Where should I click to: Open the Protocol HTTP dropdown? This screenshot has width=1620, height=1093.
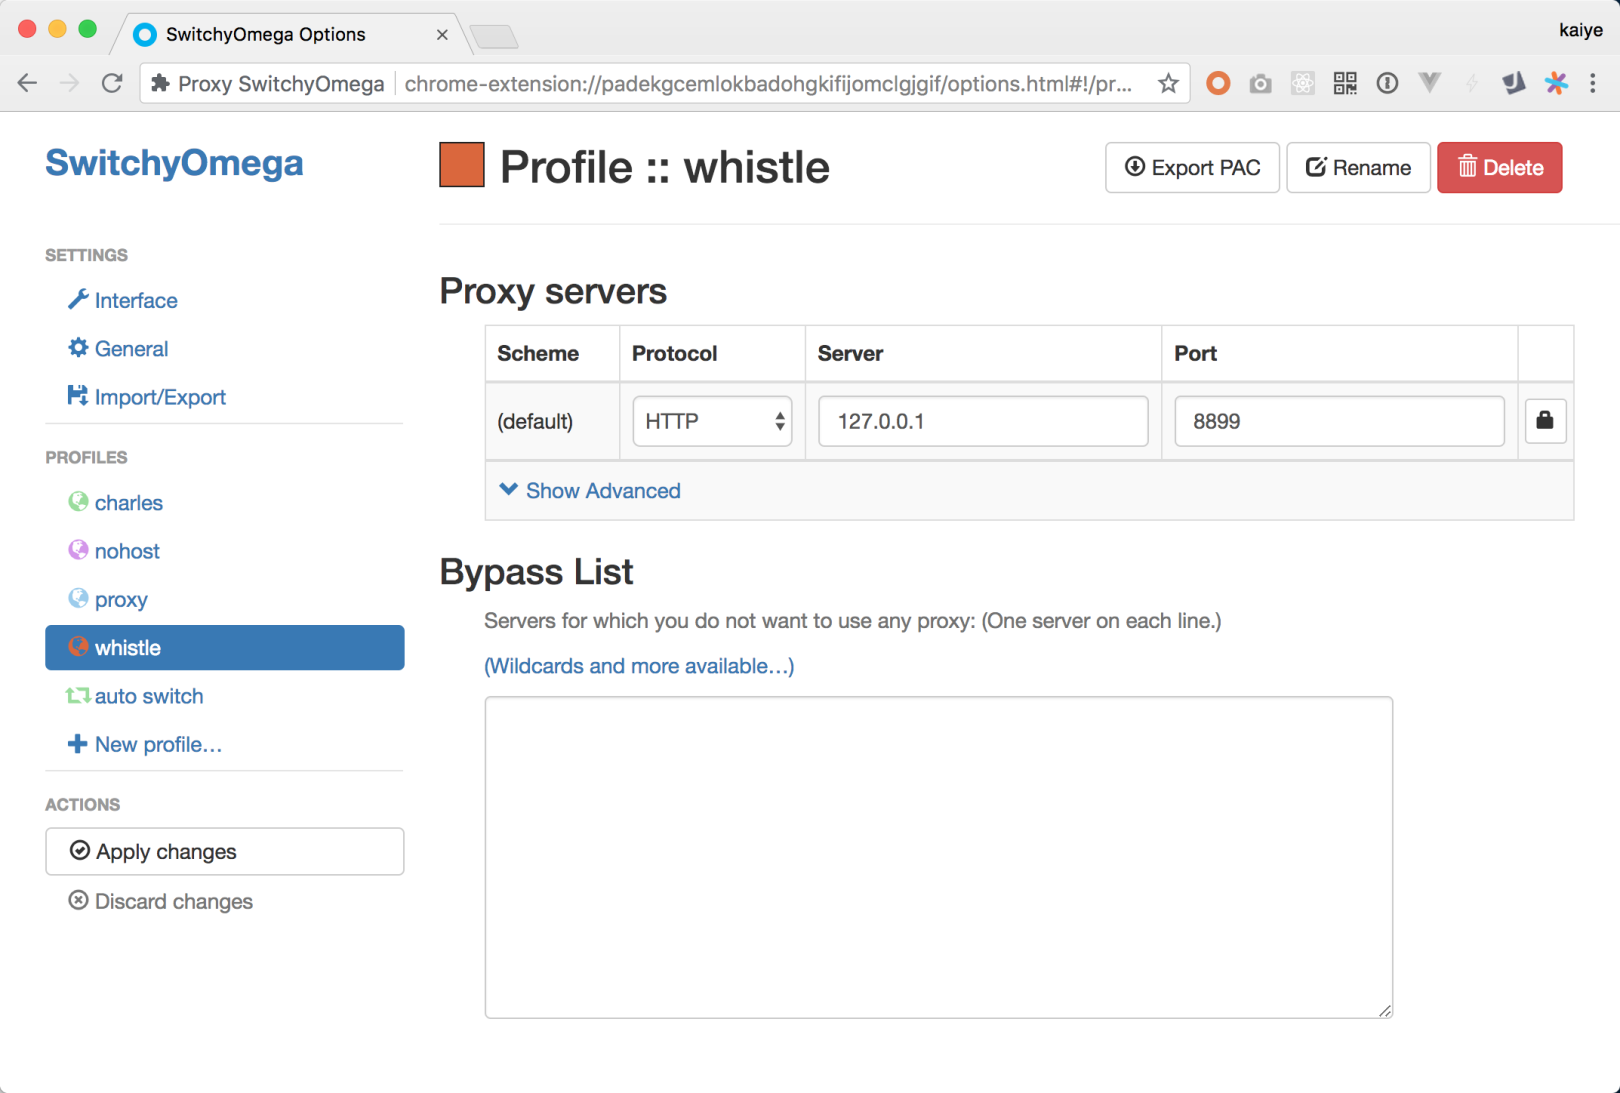tap(712, 422)
